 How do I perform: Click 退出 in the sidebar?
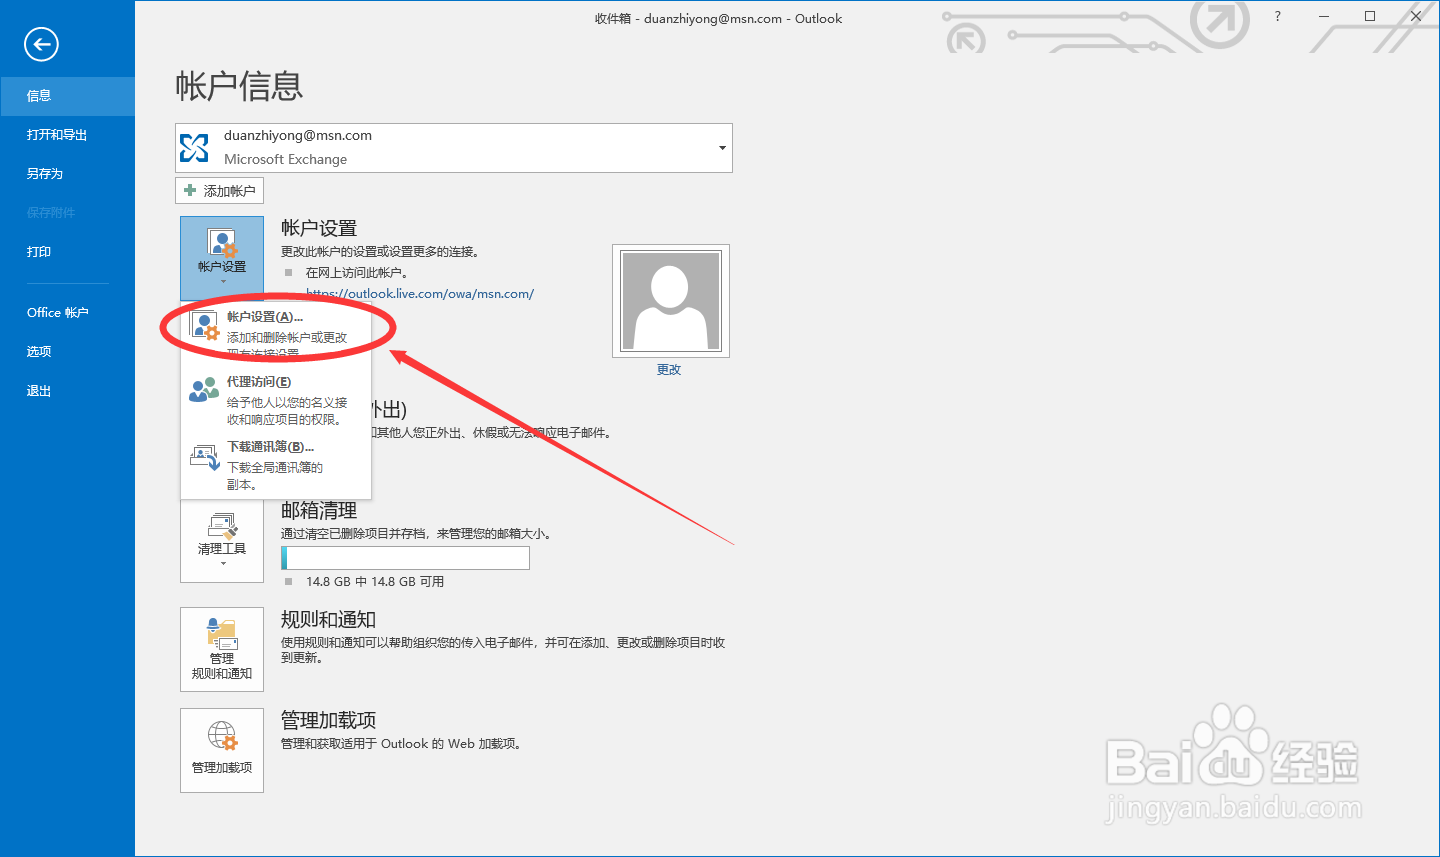point(67,391)
